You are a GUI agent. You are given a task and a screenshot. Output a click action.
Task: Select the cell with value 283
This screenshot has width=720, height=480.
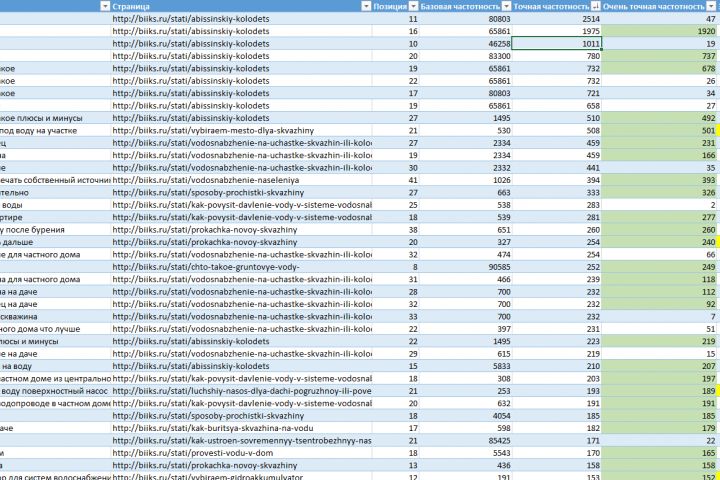click(x=556, y=205)
